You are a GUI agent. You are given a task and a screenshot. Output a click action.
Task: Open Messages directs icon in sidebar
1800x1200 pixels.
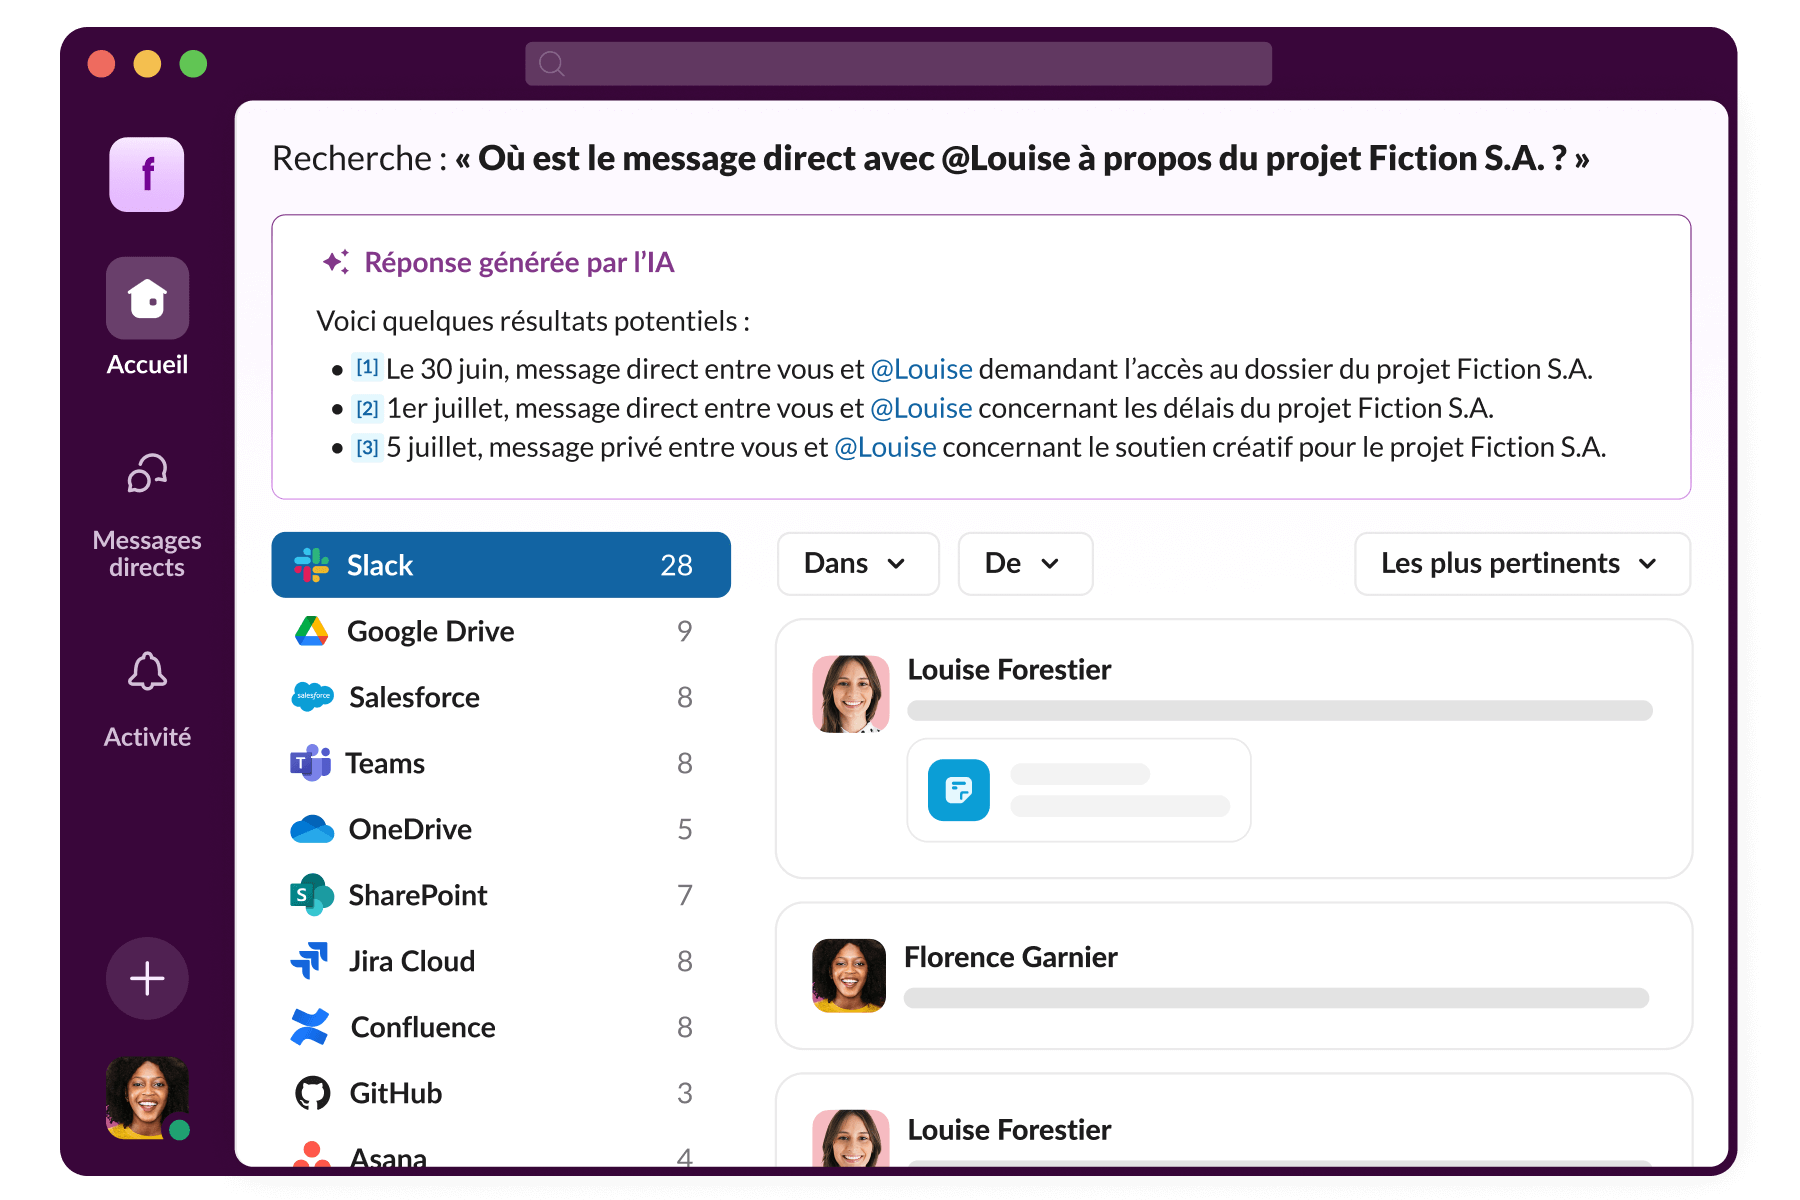click(147, 473)
